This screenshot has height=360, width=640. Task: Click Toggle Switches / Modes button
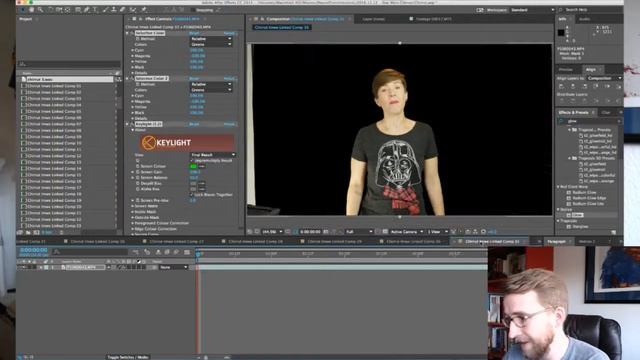(128, 357)
